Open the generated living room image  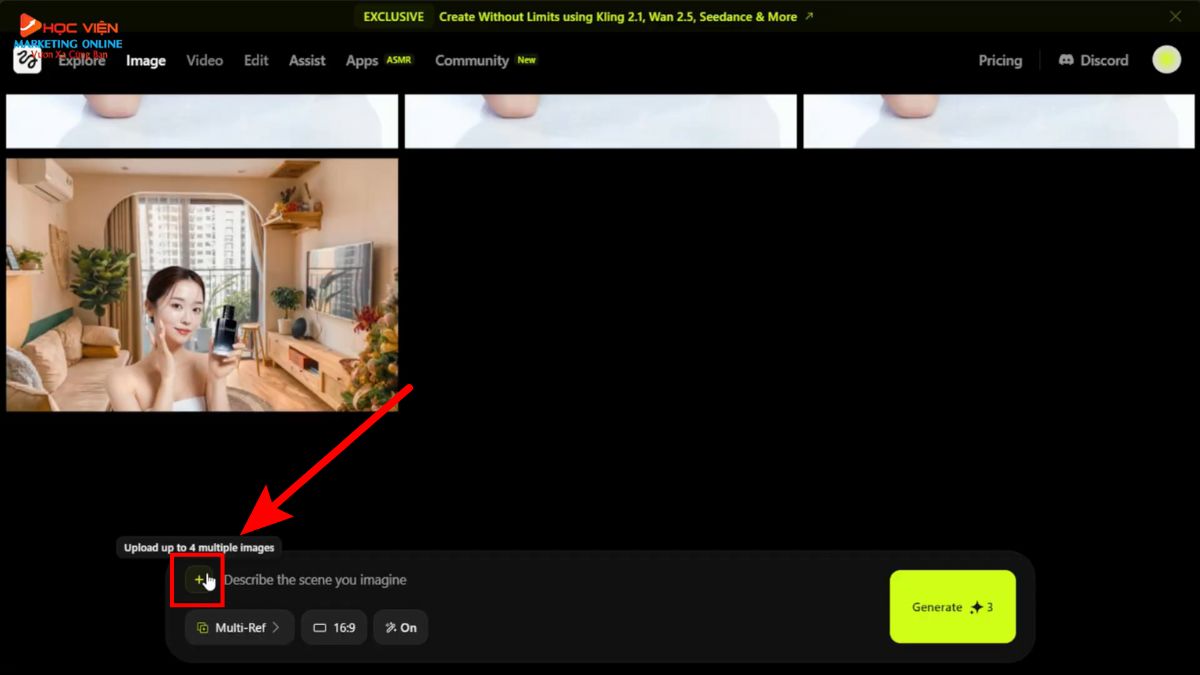[202, 285]
